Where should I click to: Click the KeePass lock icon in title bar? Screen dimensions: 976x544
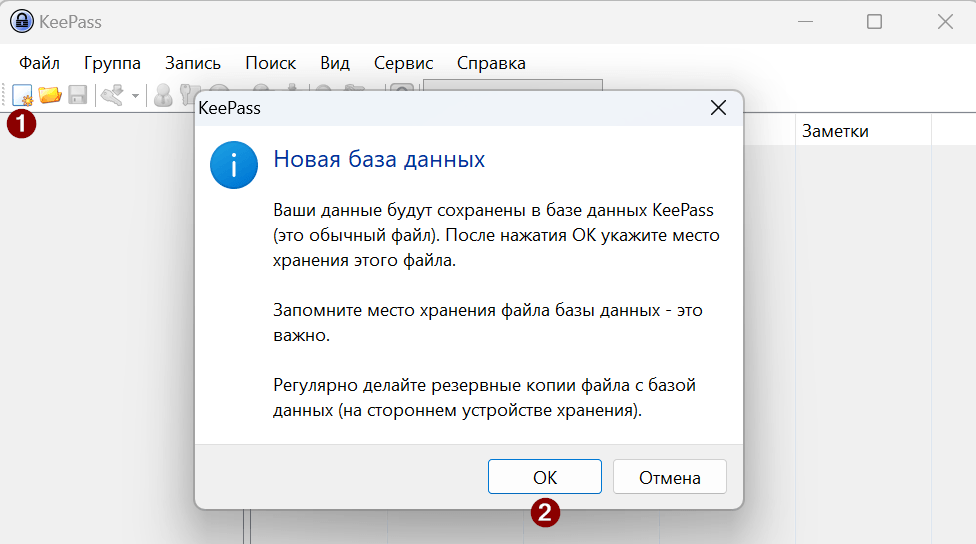click(x=22, y=21)
